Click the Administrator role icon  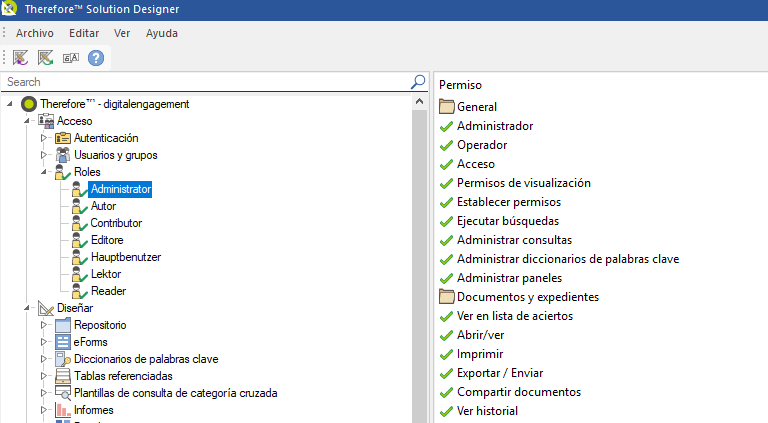(79, 189)
